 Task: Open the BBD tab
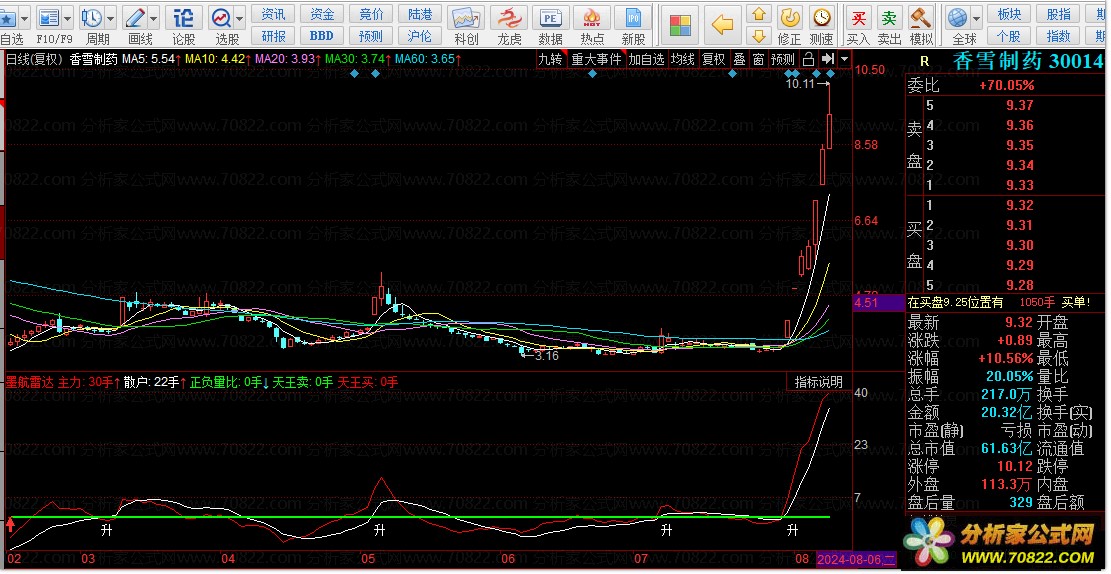[322, 36]
